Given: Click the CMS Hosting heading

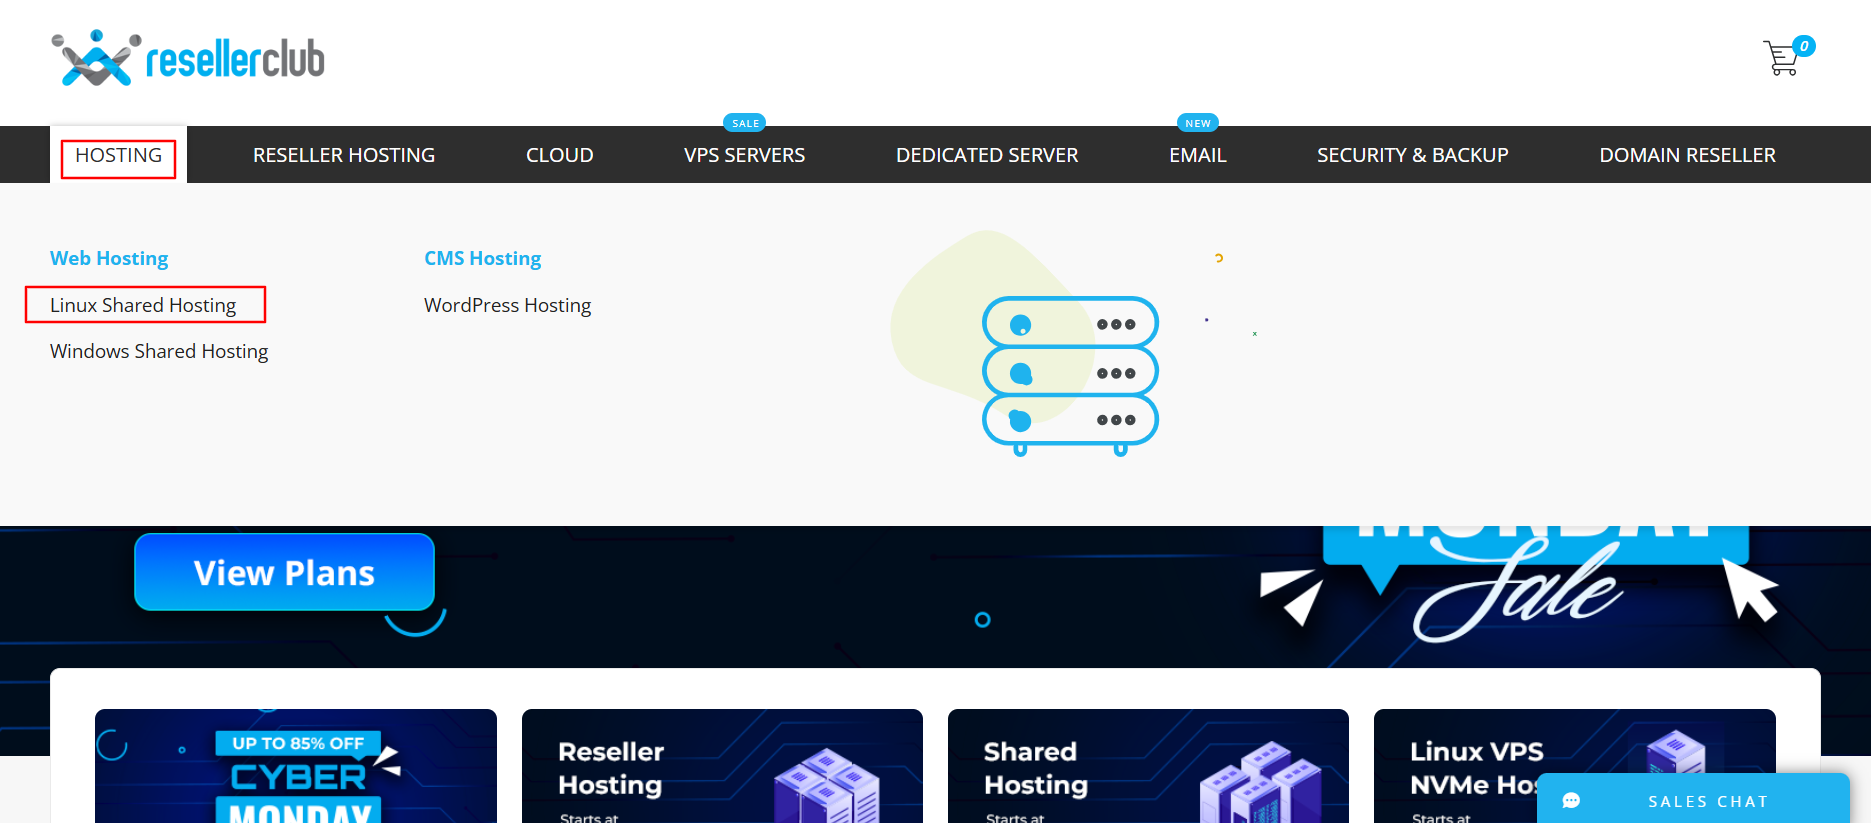Looking at the screenshot, I should [483, 258].
